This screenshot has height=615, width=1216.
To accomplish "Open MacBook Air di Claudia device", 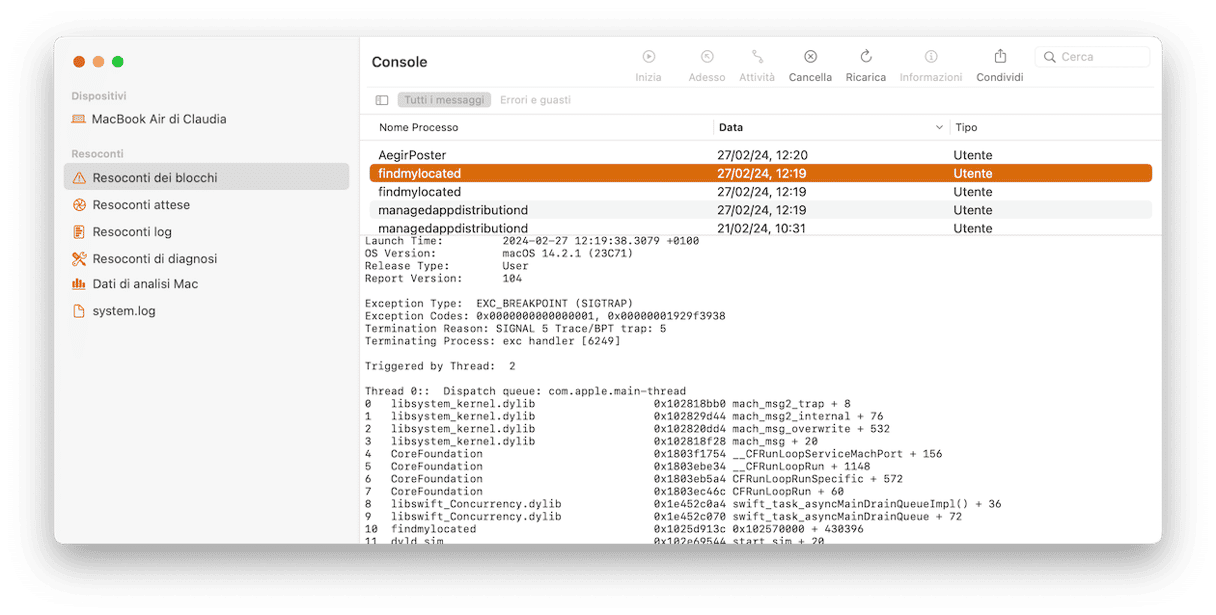I will pyautogui.click(x=159, y=119).
